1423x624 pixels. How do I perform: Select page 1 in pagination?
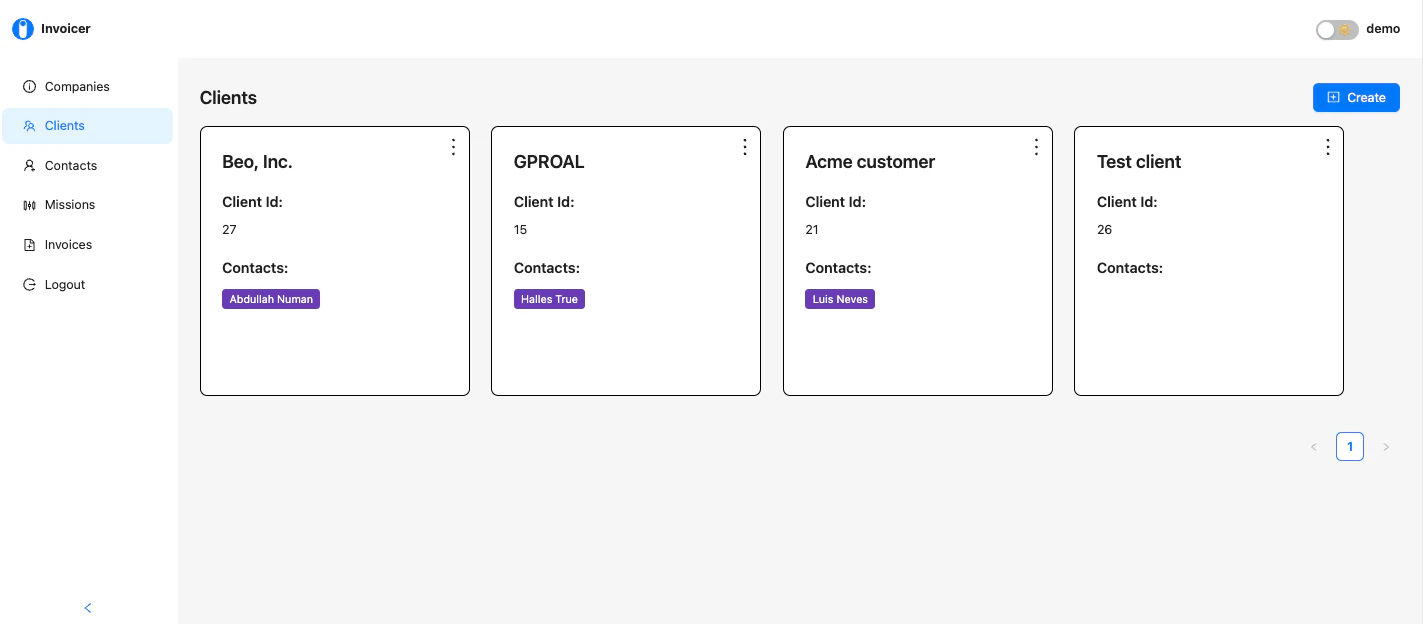click(x=1350, y=446)
